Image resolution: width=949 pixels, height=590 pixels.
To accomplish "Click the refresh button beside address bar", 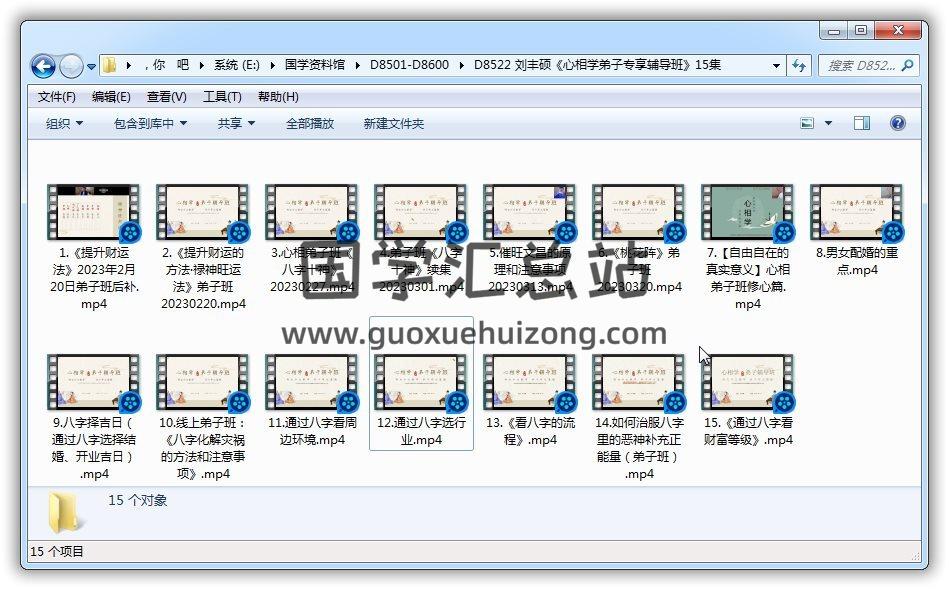I will pyautogui.click(x=799, y=66).
